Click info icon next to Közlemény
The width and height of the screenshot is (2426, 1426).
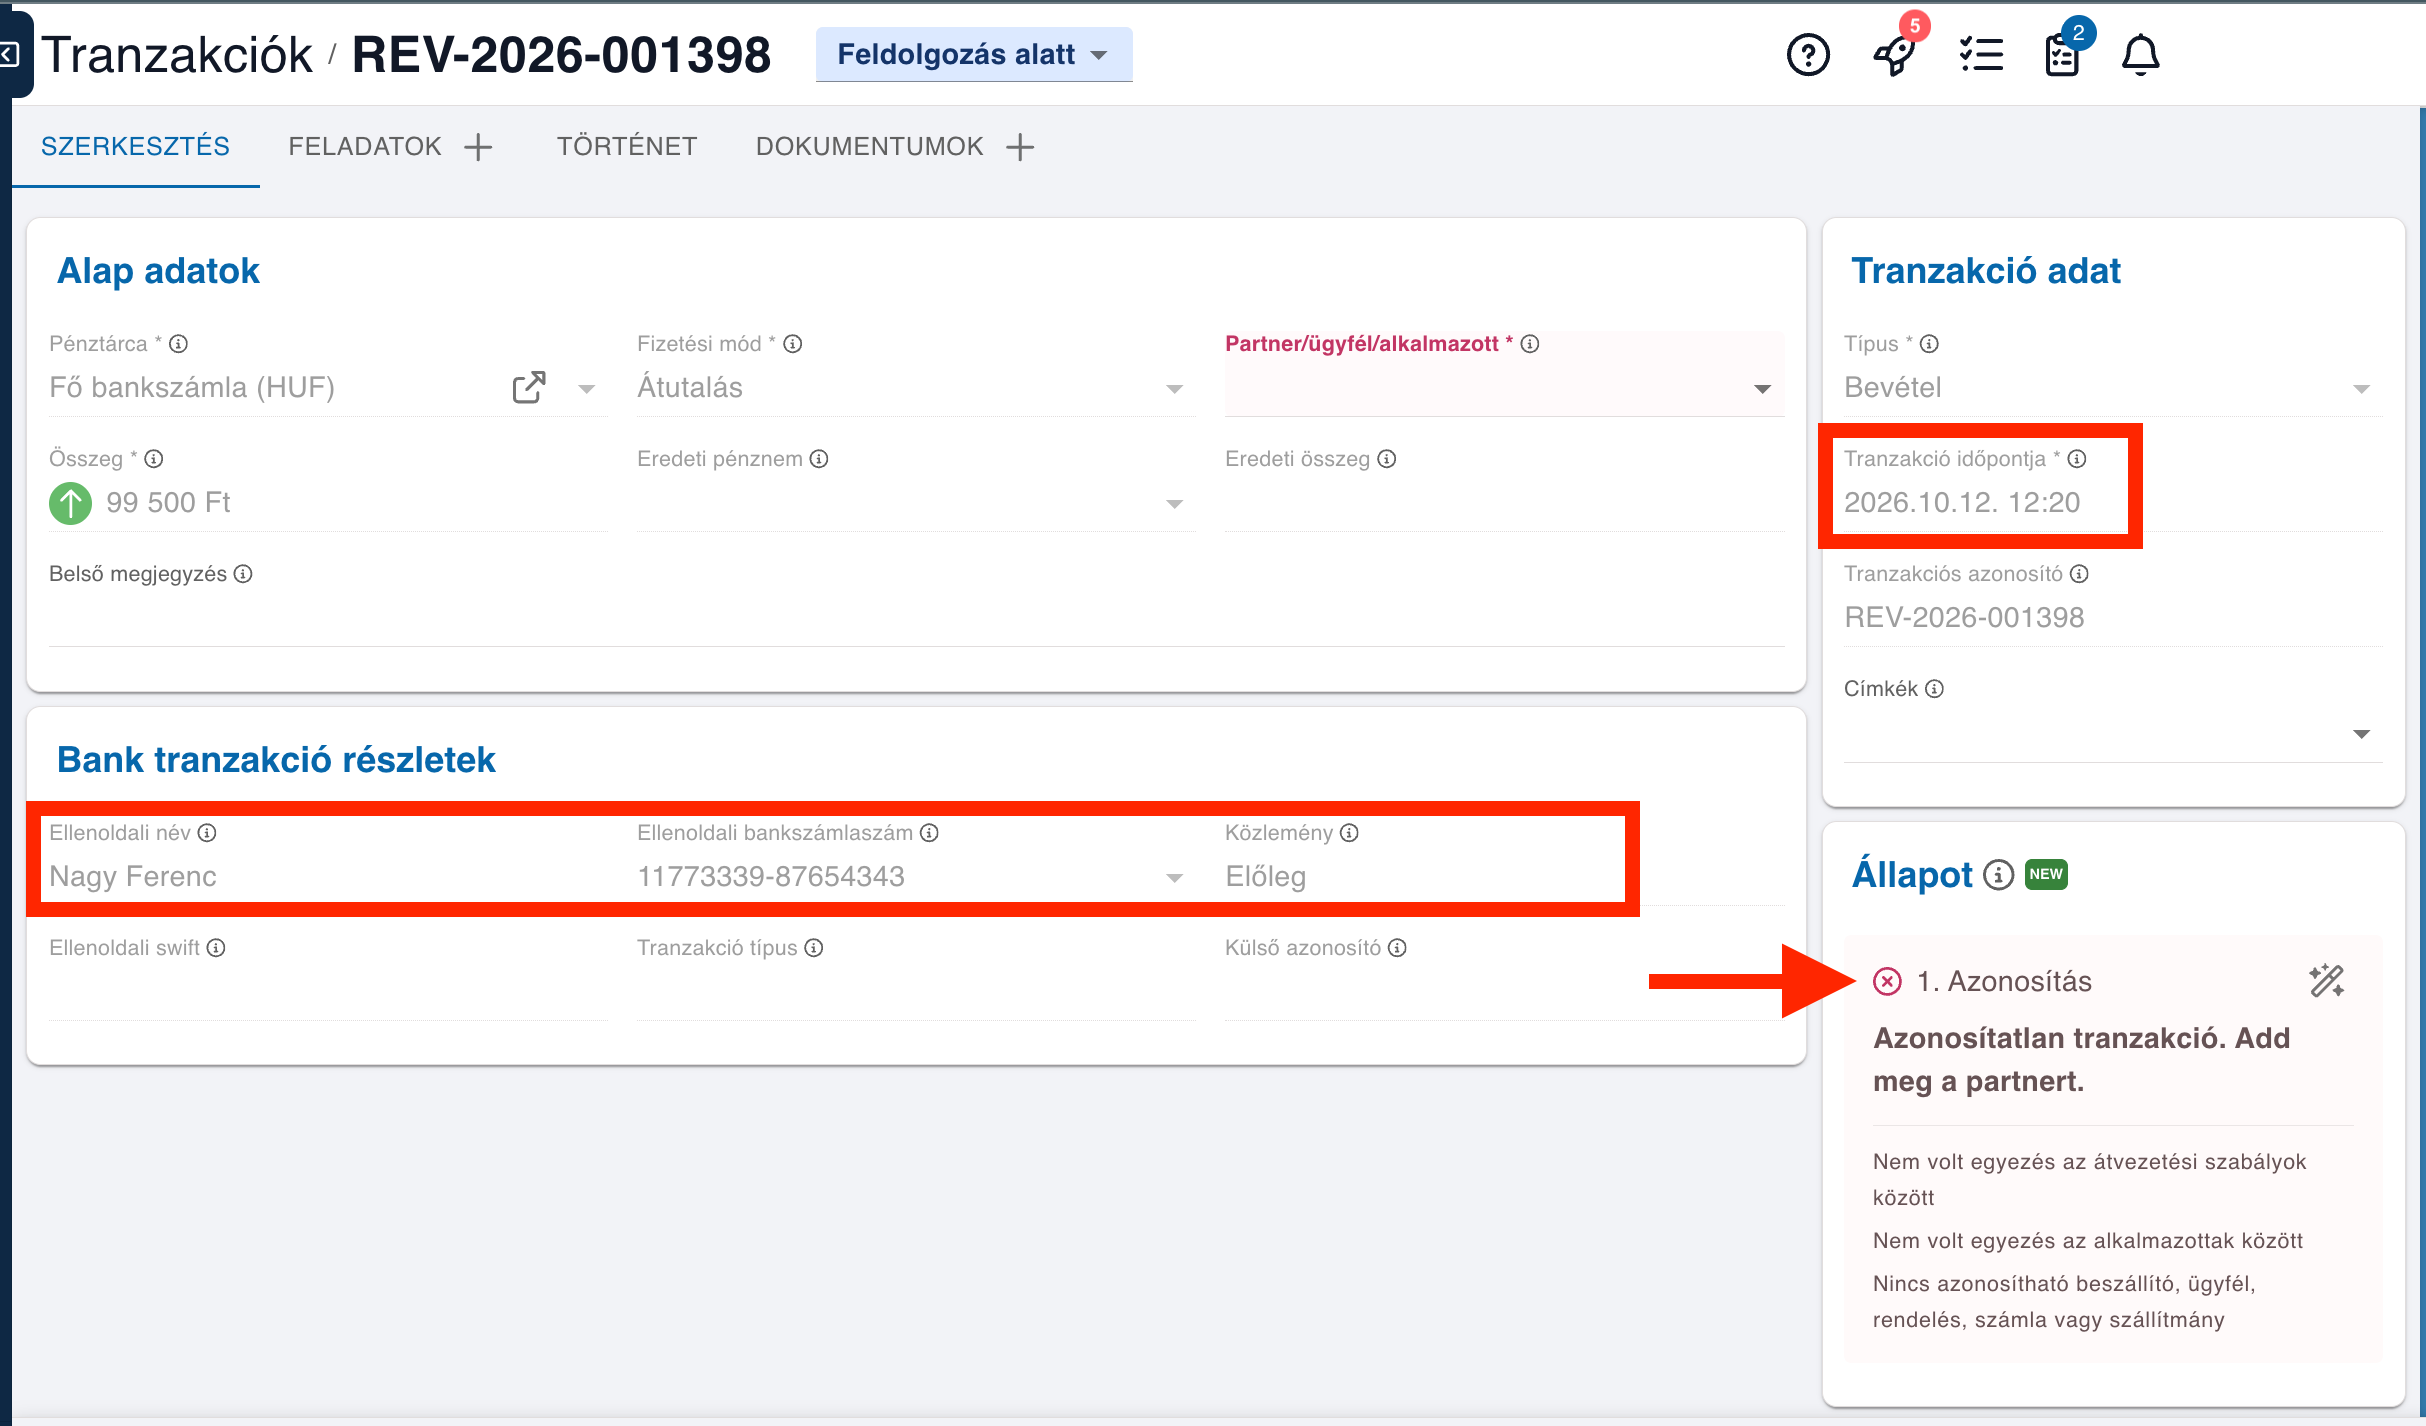(x=1349, y=833)
